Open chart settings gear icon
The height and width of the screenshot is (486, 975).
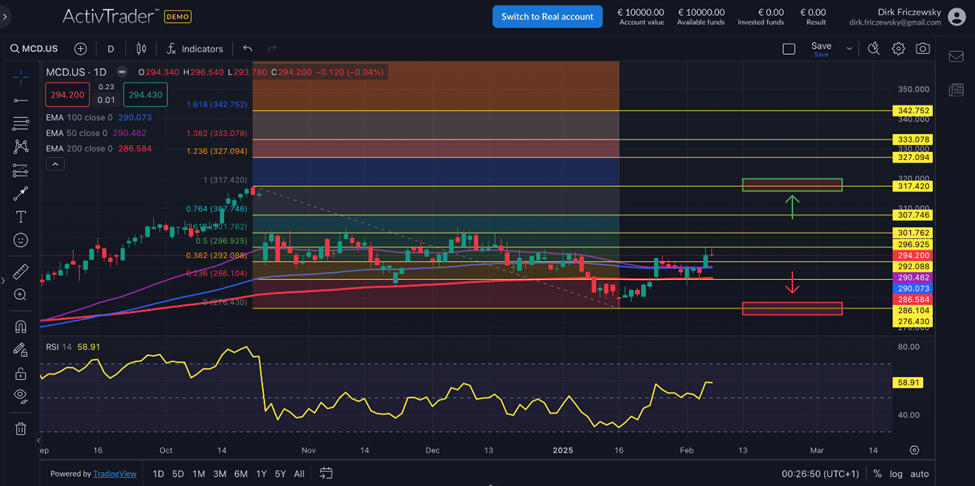[x=898, y=48]
